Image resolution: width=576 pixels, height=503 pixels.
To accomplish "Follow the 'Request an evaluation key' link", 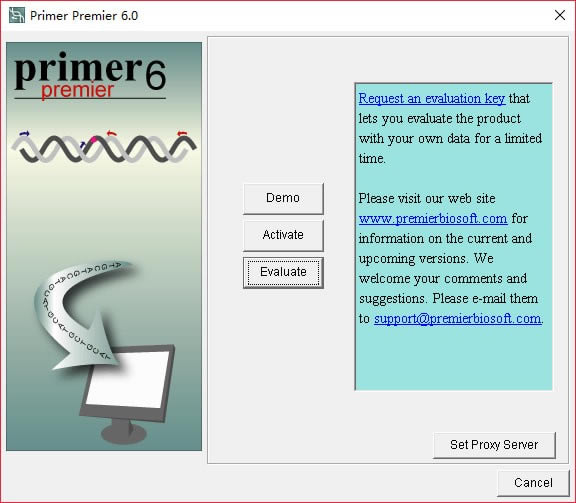I will point(432,98).
